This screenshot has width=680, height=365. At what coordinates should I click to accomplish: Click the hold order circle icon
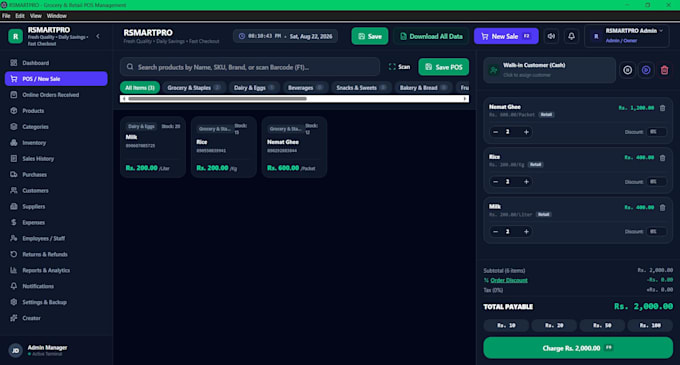[628, 70]
